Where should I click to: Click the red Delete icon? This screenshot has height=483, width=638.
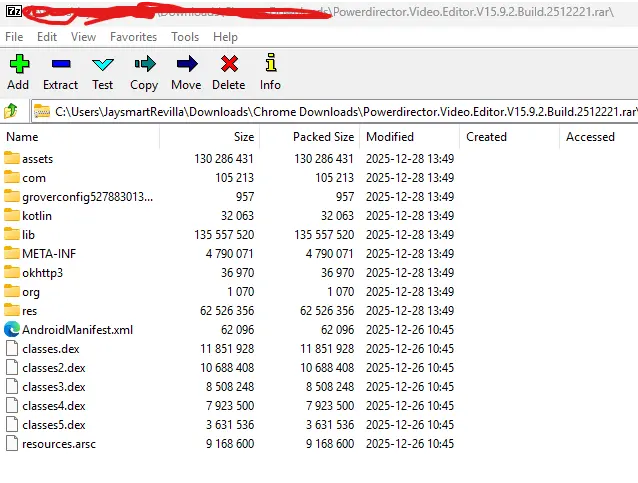tap(229, 64)
